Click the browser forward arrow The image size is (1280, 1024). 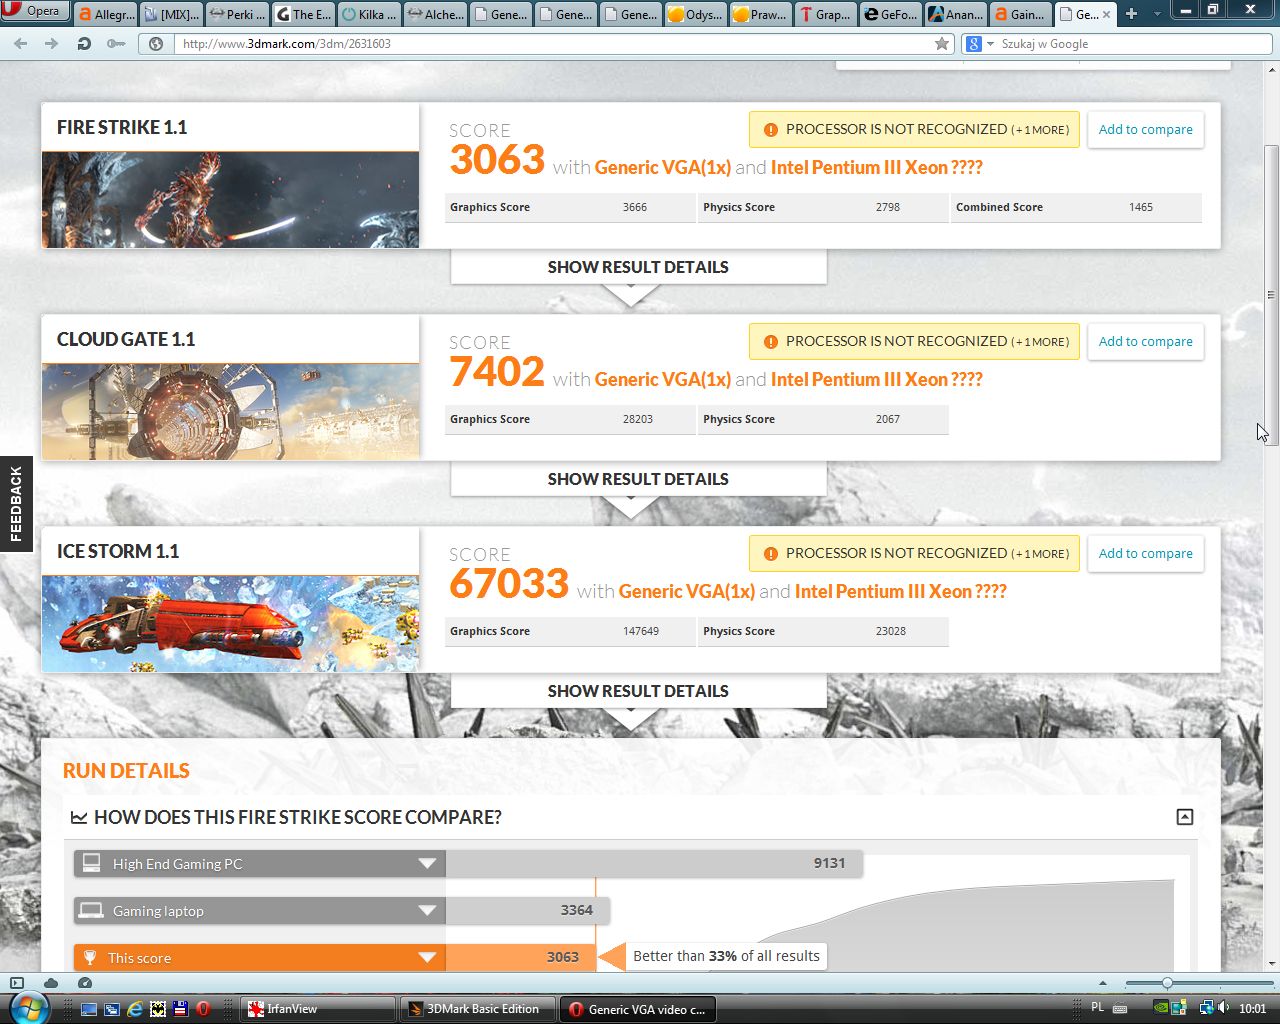point(51,44)
